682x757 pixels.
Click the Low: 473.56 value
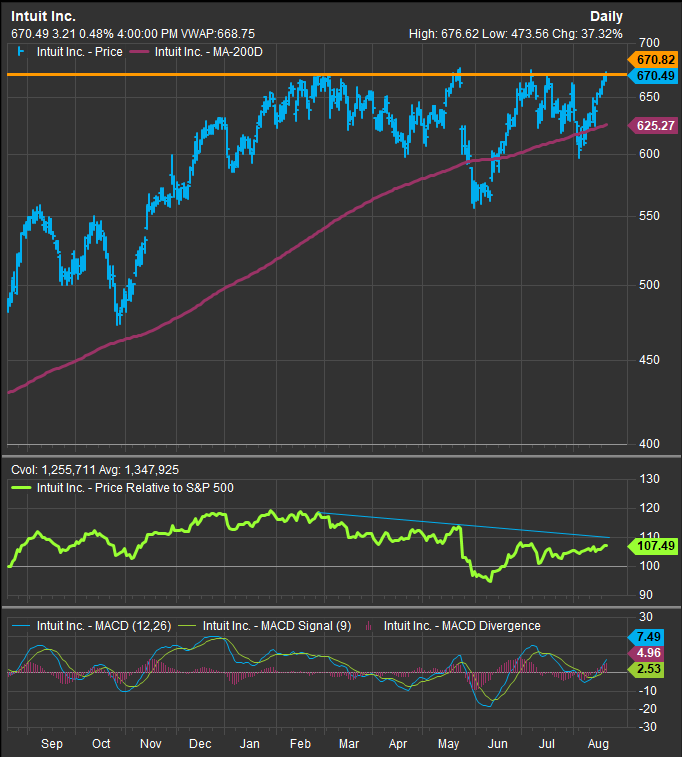pos(515,34)
